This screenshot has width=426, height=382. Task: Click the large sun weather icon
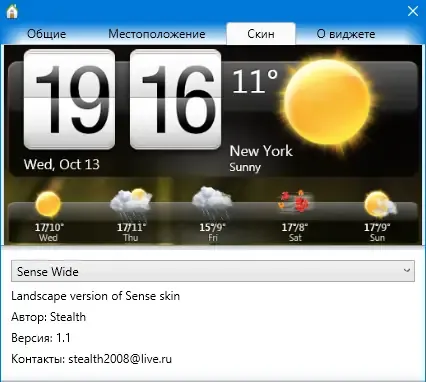(x=327, y=103)
